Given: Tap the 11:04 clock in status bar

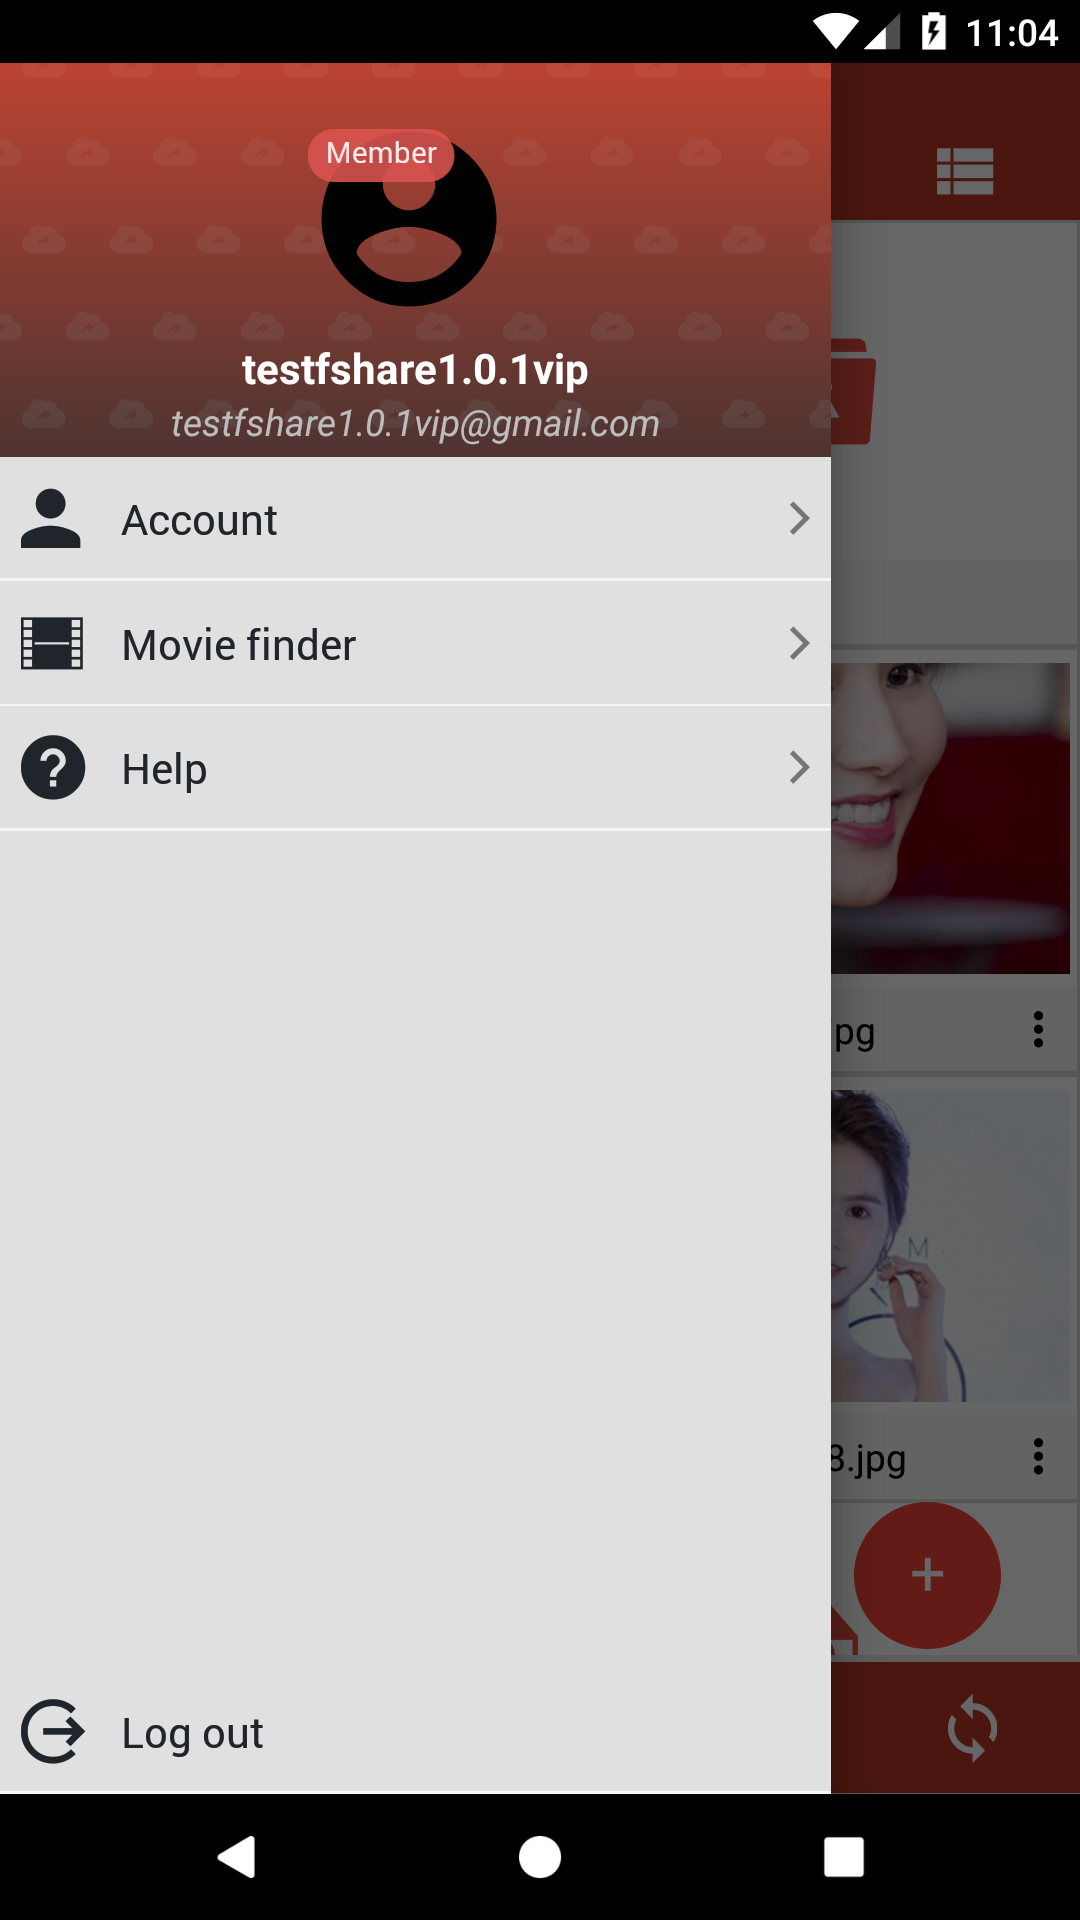Looking at the screenshot, I should tap(1012, 33).
